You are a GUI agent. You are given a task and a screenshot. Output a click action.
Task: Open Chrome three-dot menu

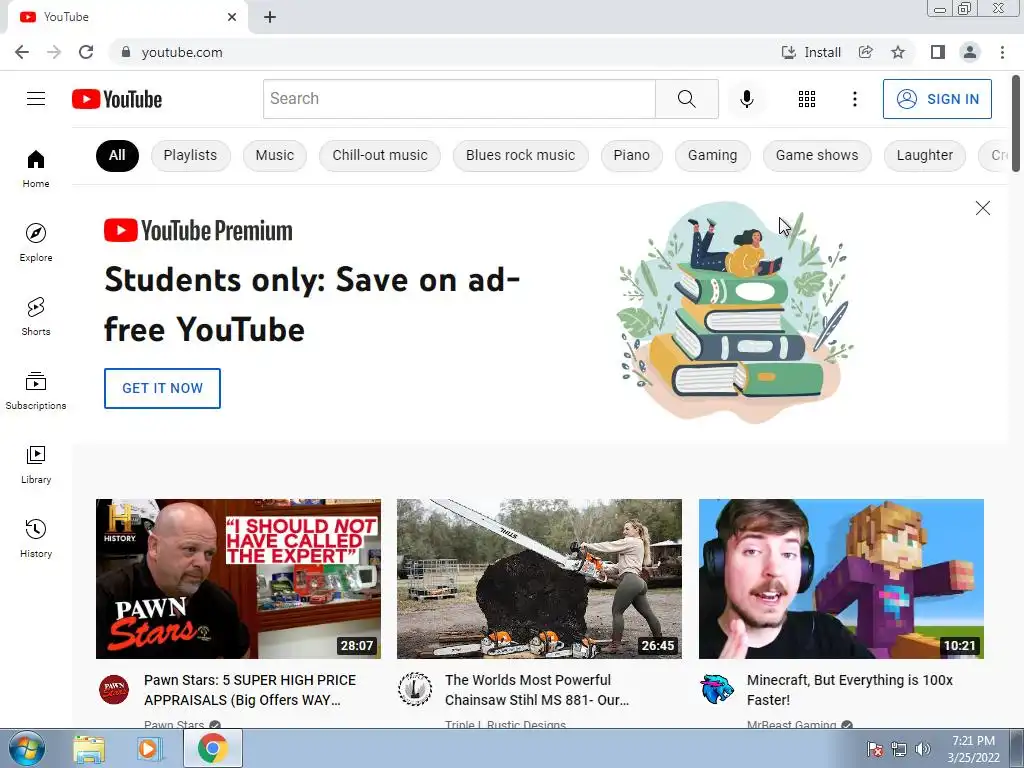1002,52
